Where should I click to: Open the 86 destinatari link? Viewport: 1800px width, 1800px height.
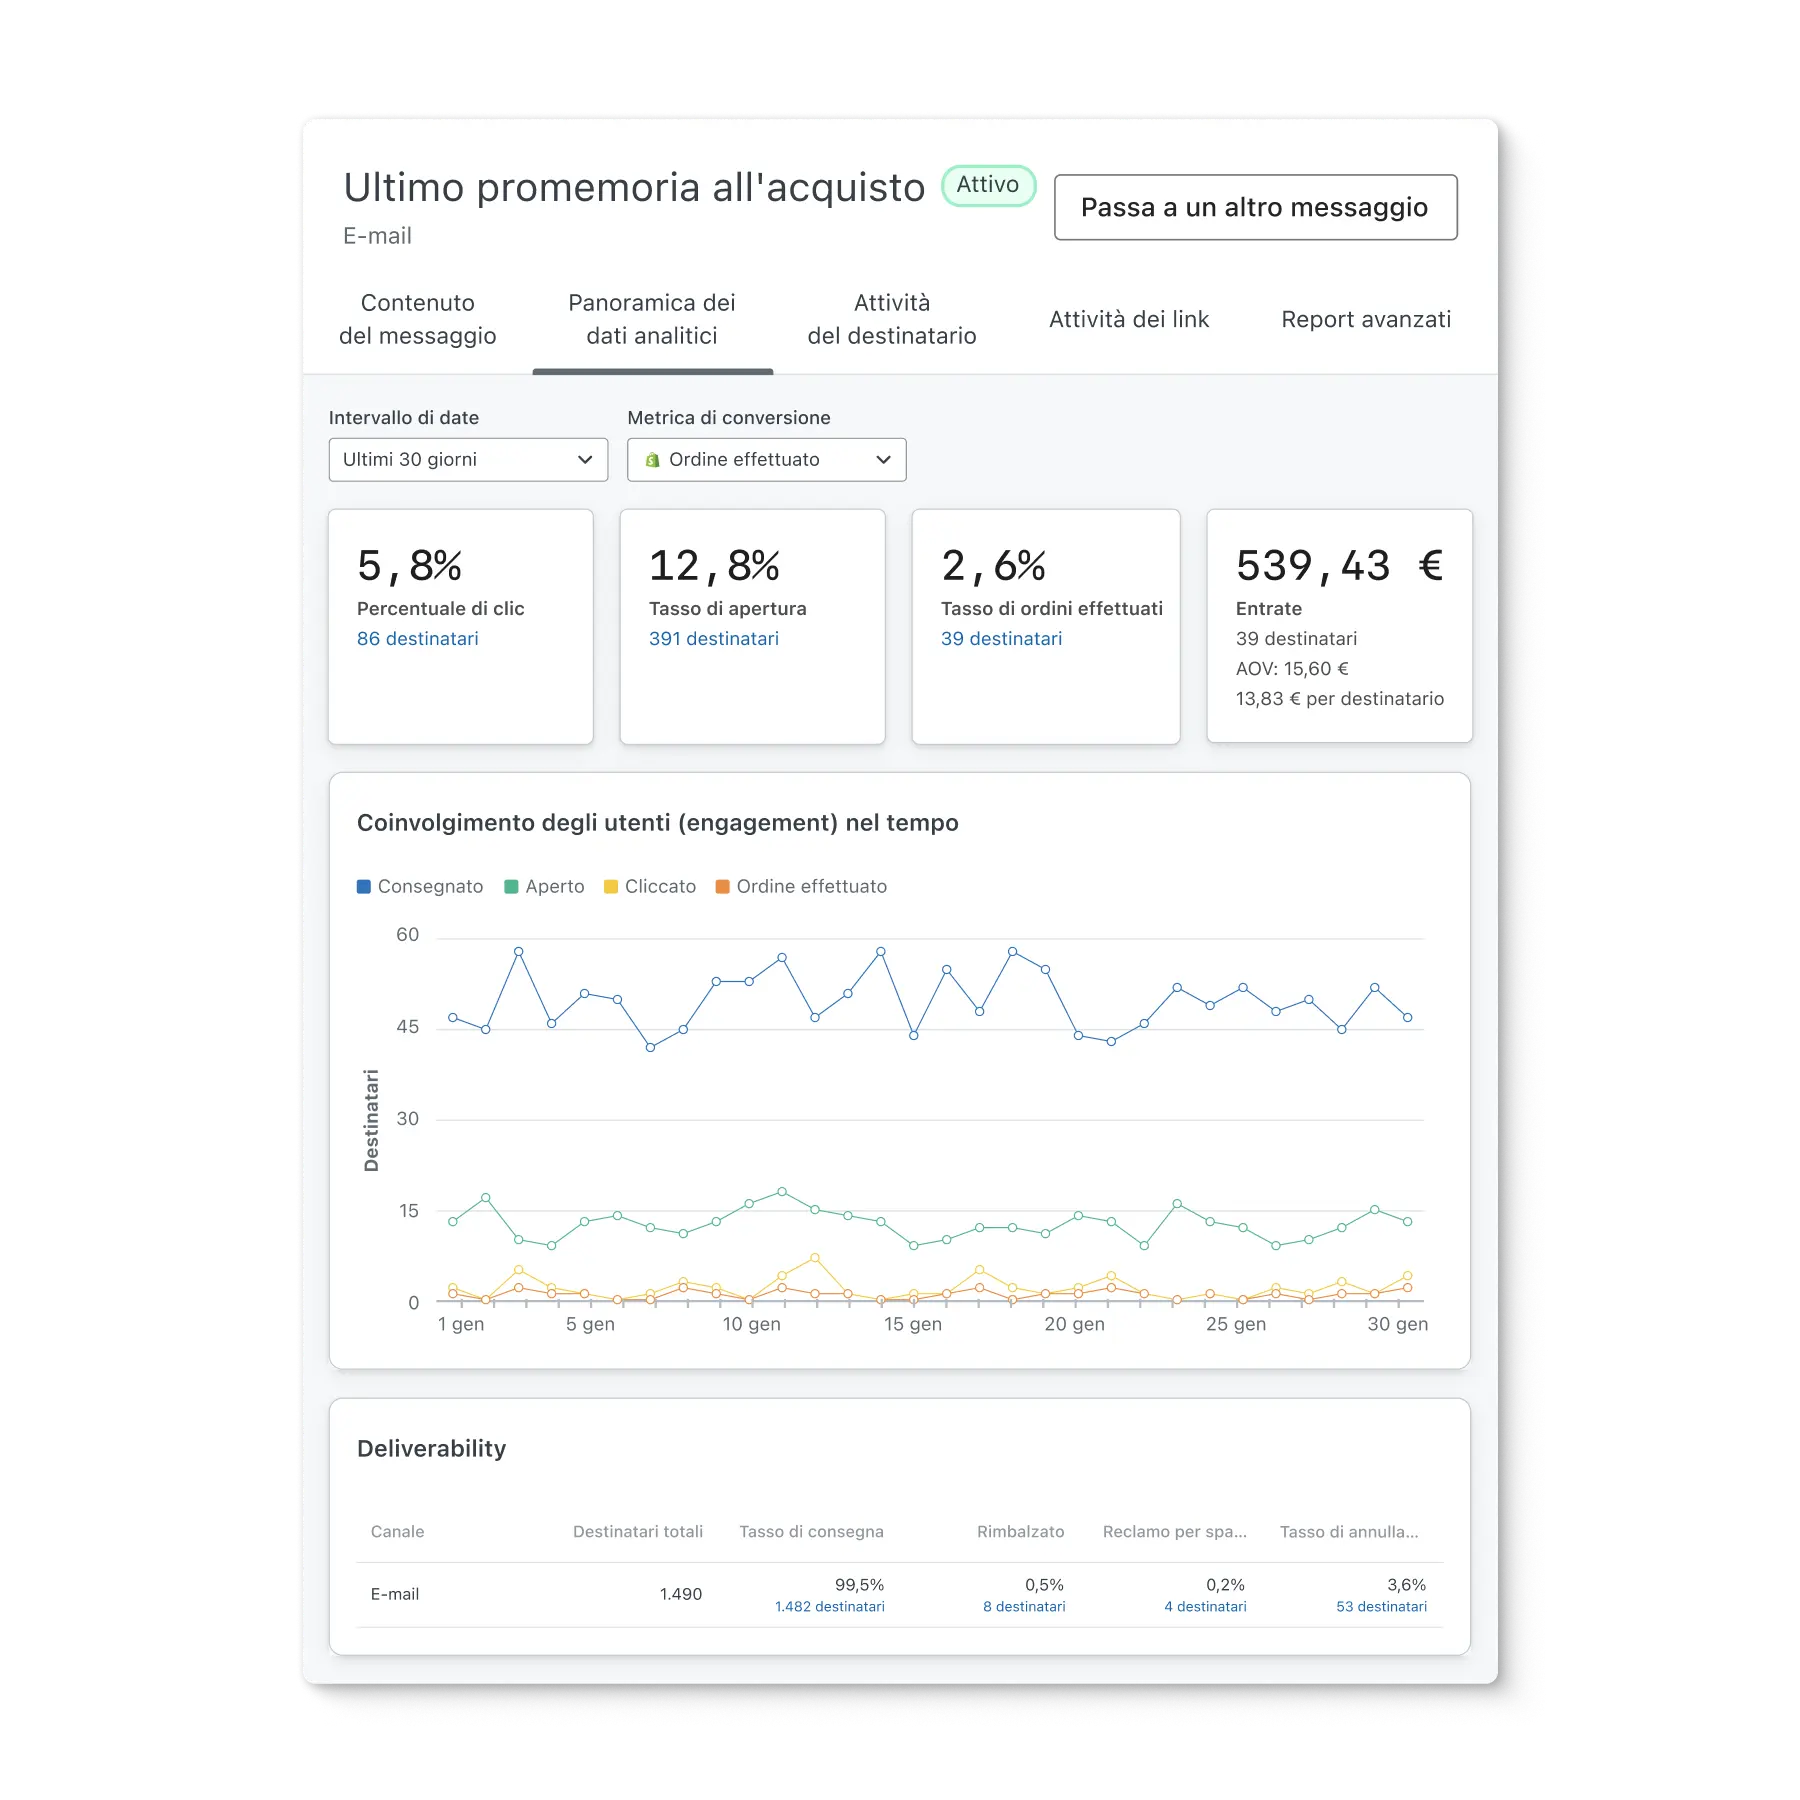[418, 638]
